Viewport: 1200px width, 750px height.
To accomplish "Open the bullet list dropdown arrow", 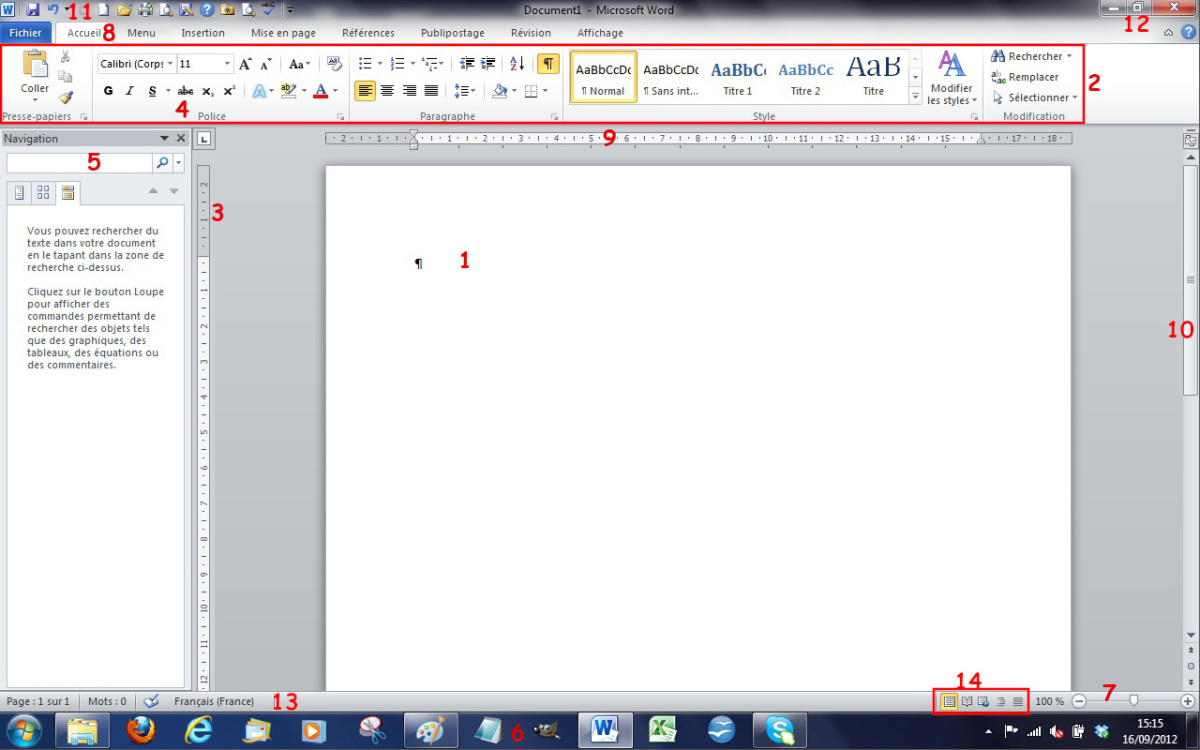I will pyautogui.click(x=380, y=64).
